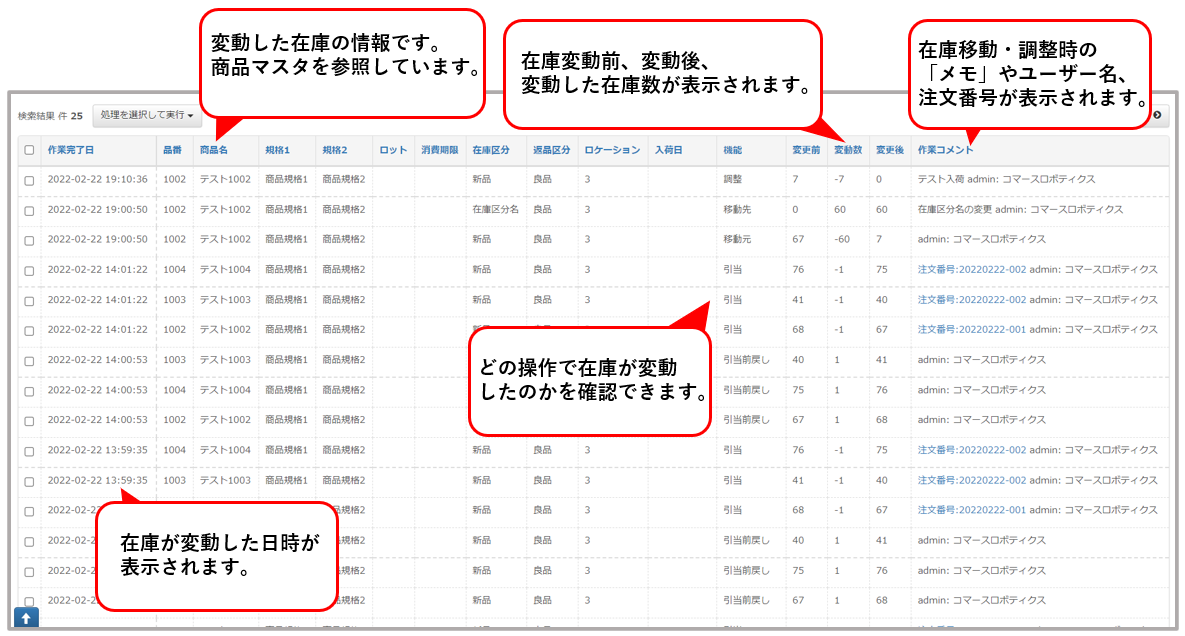
Task: Sort by 消費期限 column header
Action: click(439, 150)
